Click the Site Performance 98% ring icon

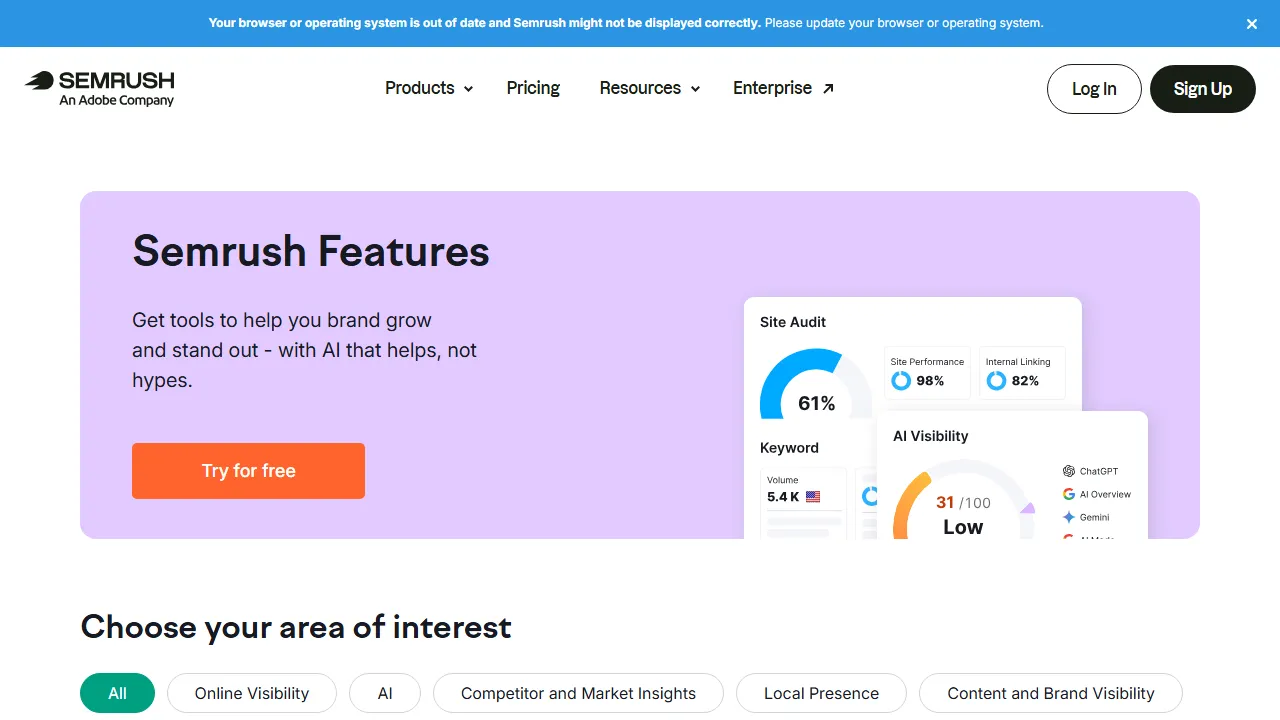[901, 381]
